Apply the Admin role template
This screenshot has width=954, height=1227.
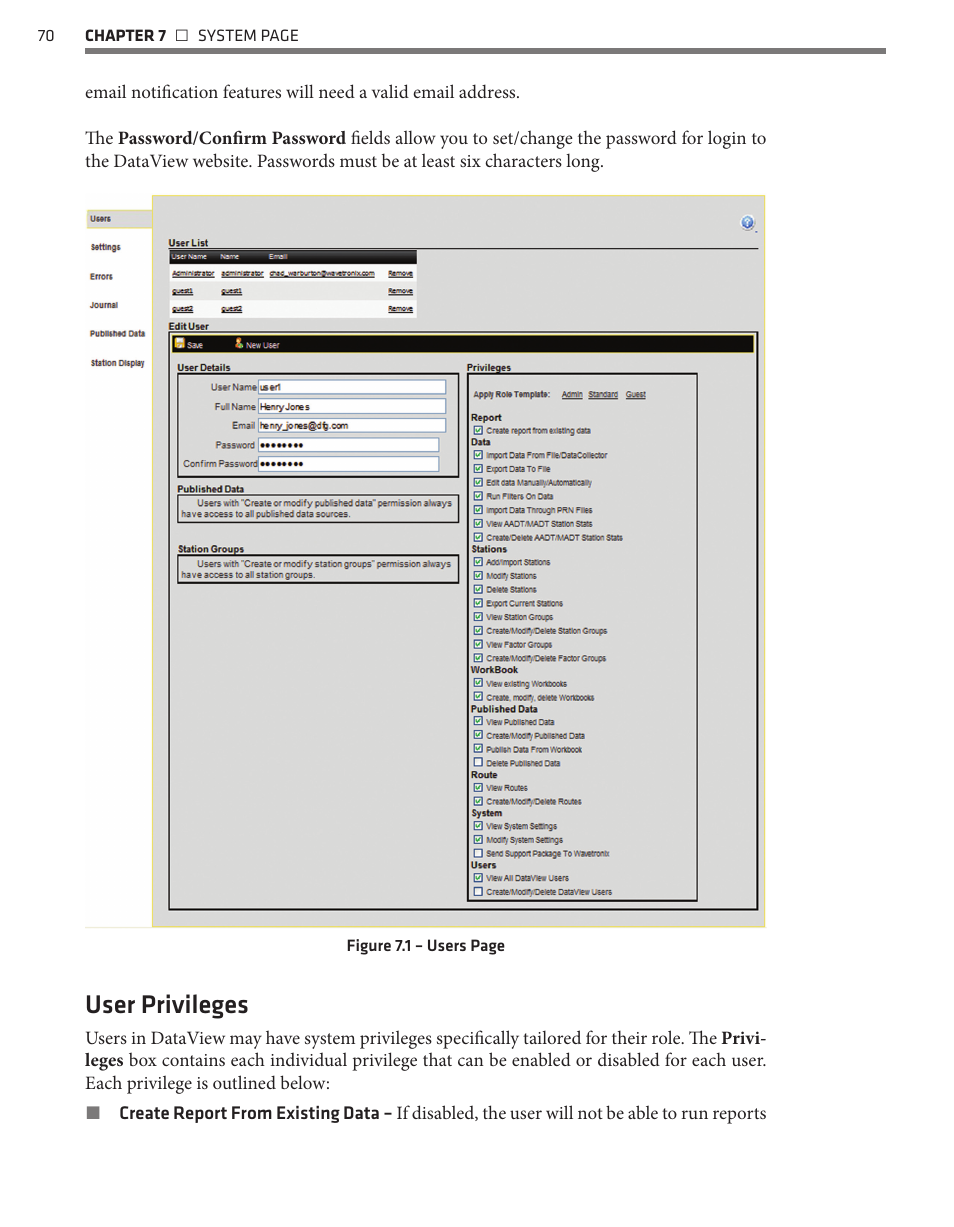[x=572, y=396]
